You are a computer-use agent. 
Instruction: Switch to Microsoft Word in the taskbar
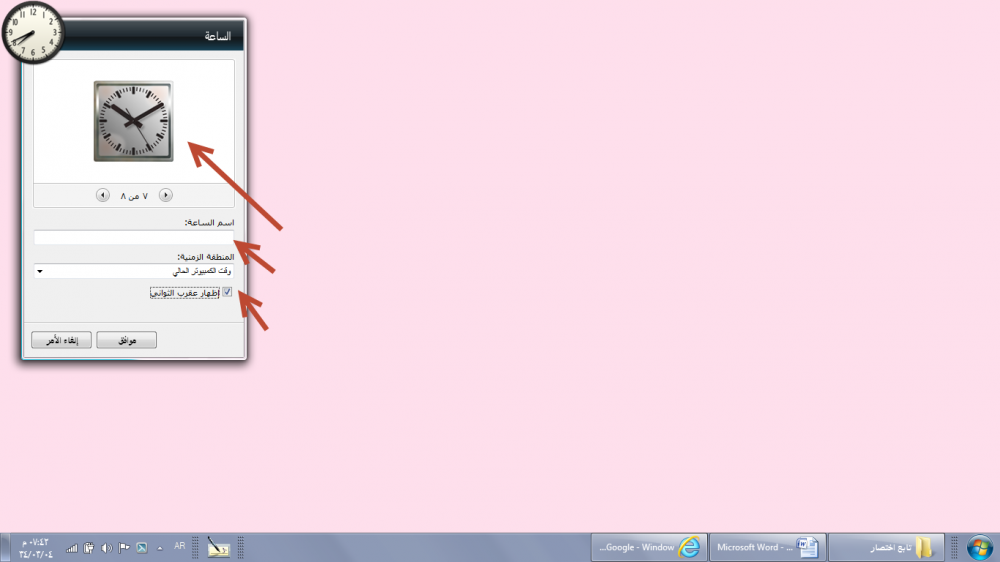tap(767, 547)
